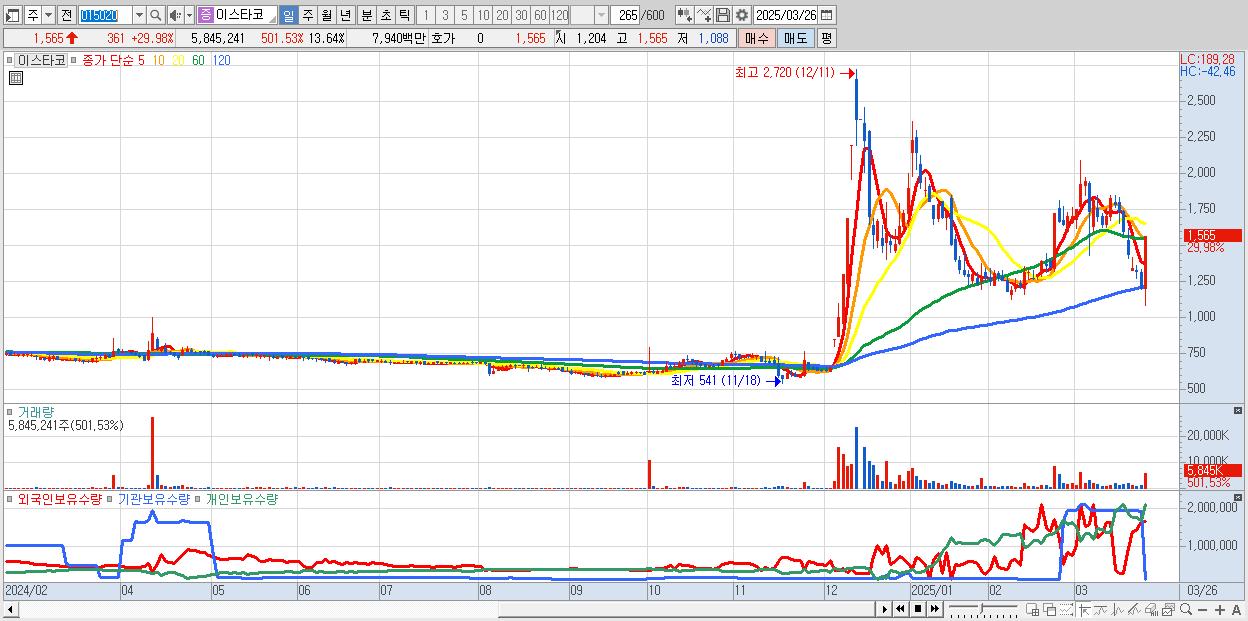Click the 매도 sell button

[x=796, y=38]
